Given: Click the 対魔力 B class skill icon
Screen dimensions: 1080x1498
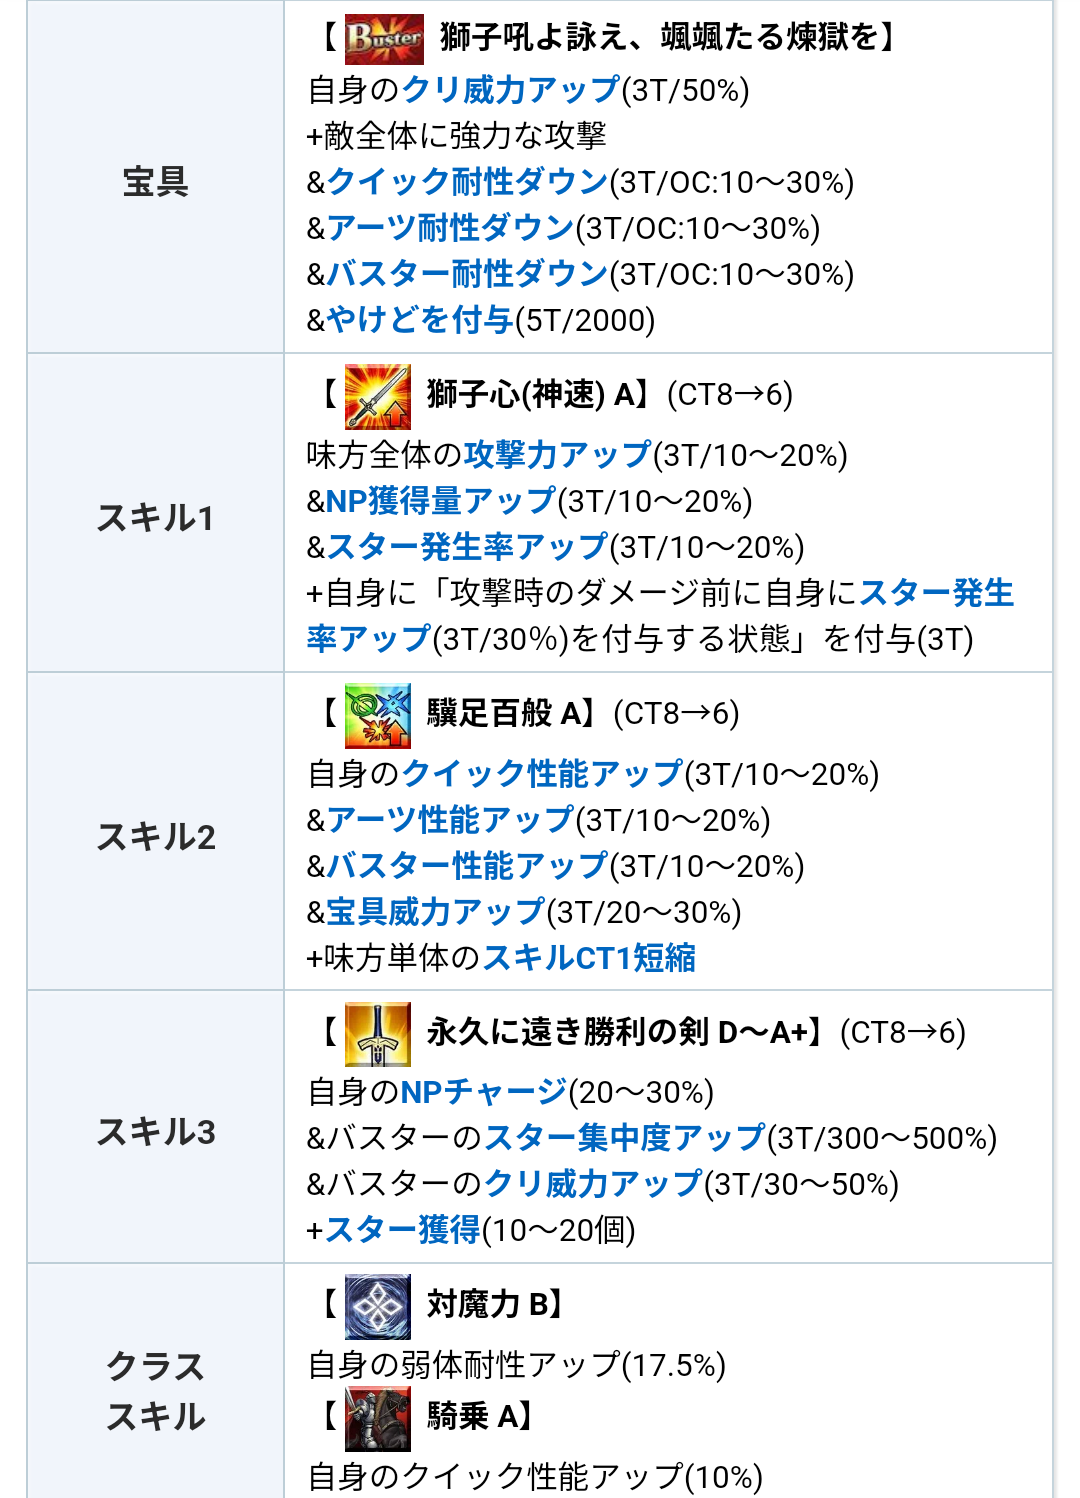Looking at the screenshot, I should tap(377, 1306).
